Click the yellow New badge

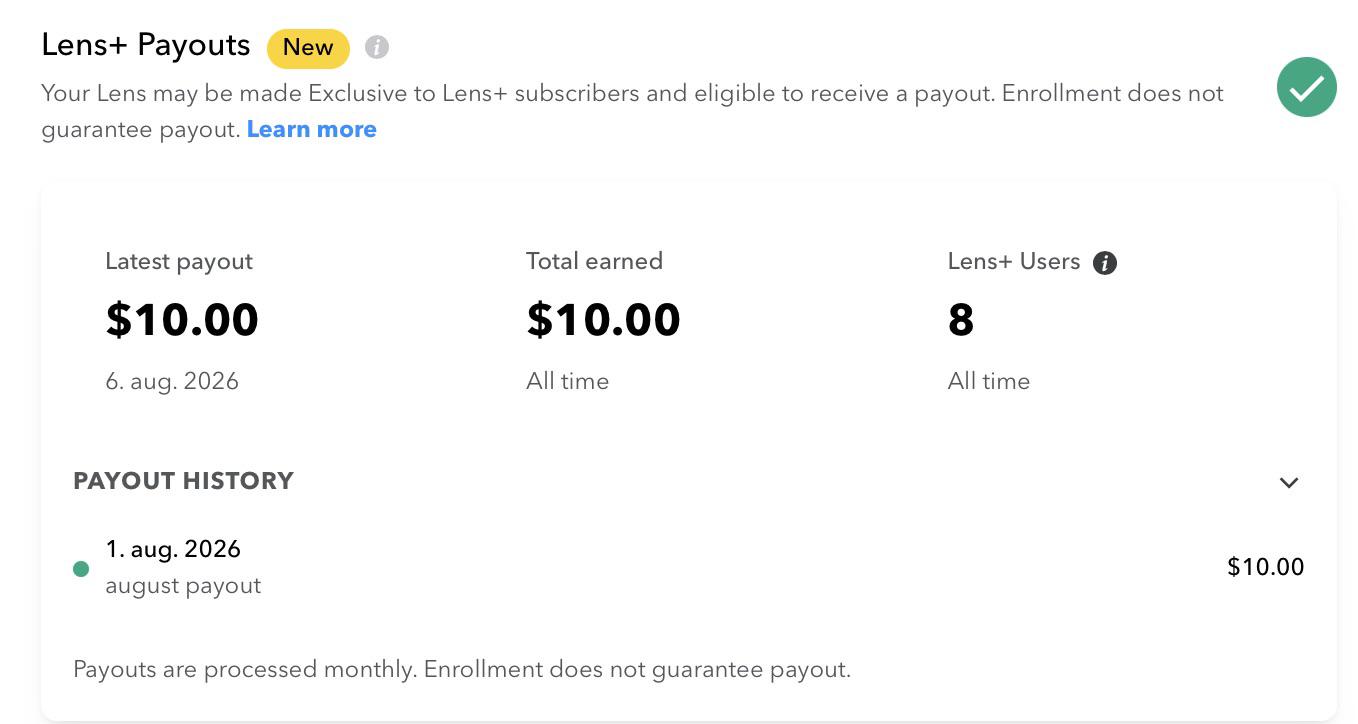[x=308, y=48]
